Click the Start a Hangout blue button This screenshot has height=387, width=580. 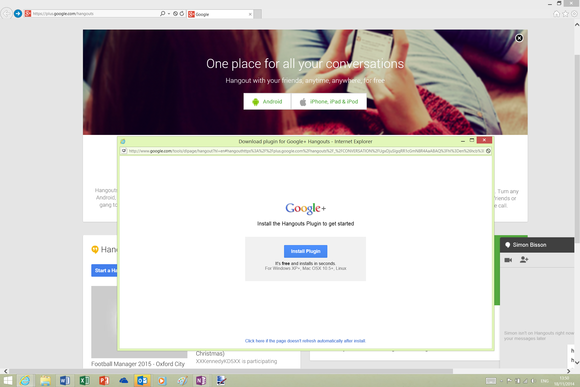click(x=105, y=270)
